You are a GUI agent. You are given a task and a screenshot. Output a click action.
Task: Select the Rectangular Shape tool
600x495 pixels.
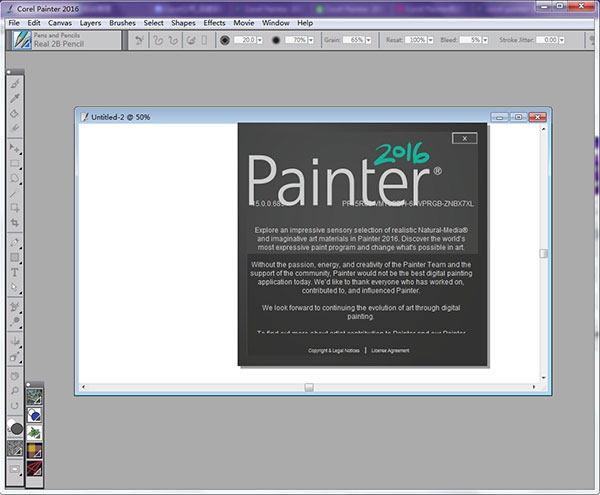point(15,257)
